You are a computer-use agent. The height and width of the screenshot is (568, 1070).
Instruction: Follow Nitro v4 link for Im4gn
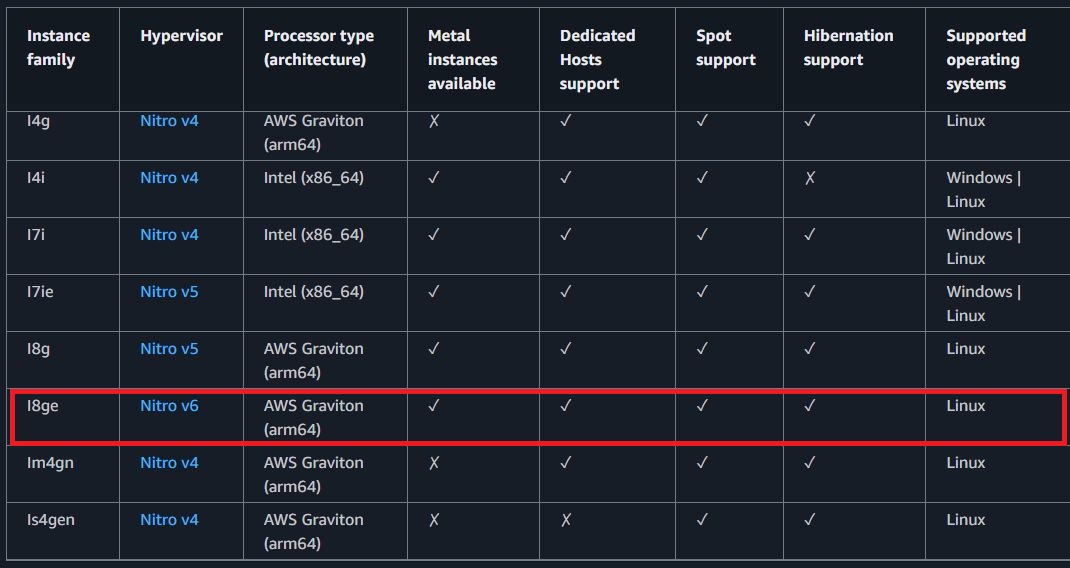169,463
